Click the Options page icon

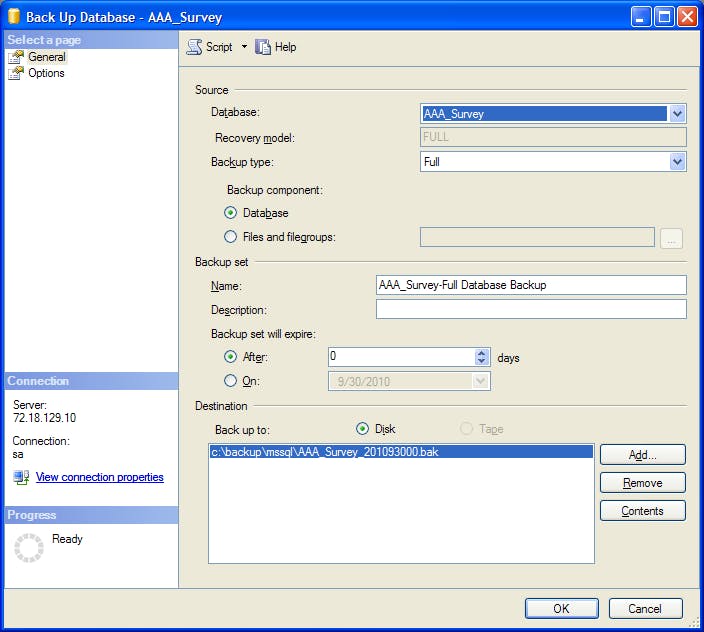coord(16,73)
